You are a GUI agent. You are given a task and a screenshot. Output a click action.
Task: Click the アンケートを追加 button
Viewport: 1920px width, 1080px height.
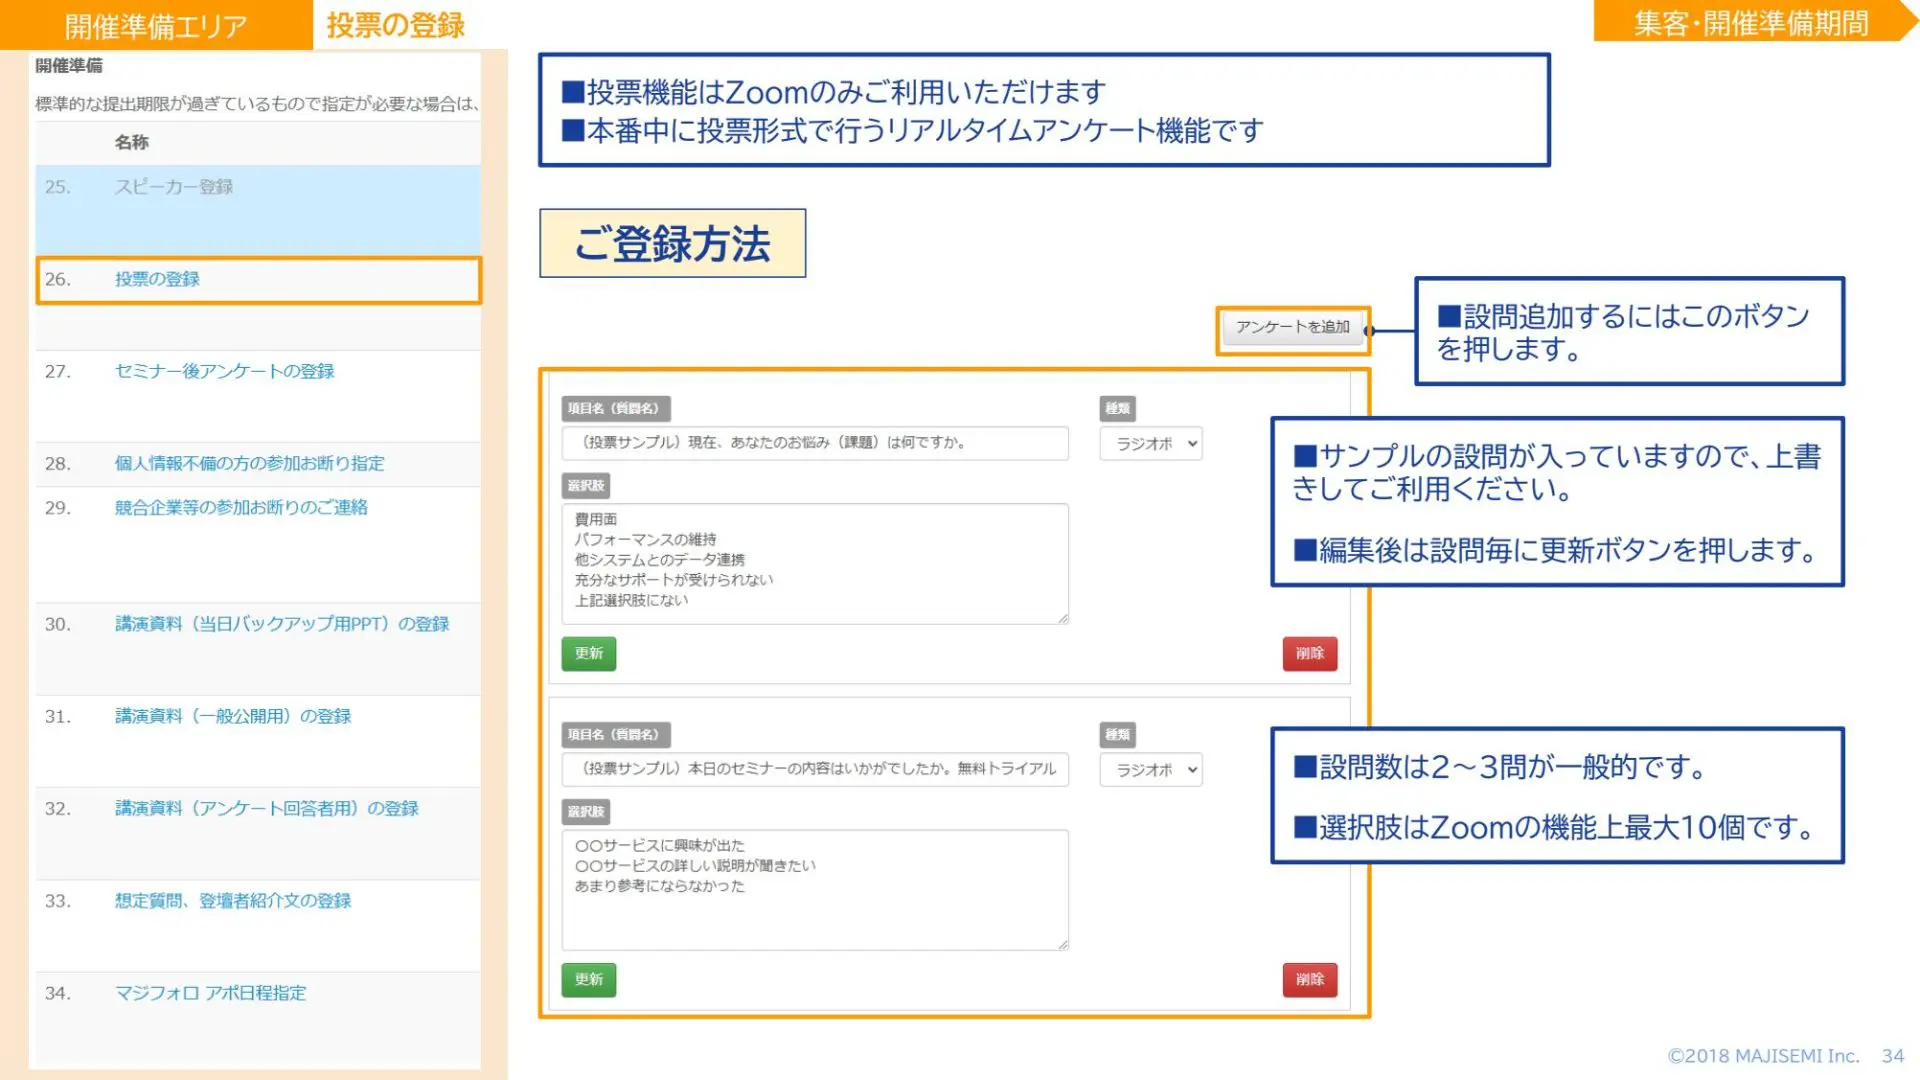click(1292, 328)
